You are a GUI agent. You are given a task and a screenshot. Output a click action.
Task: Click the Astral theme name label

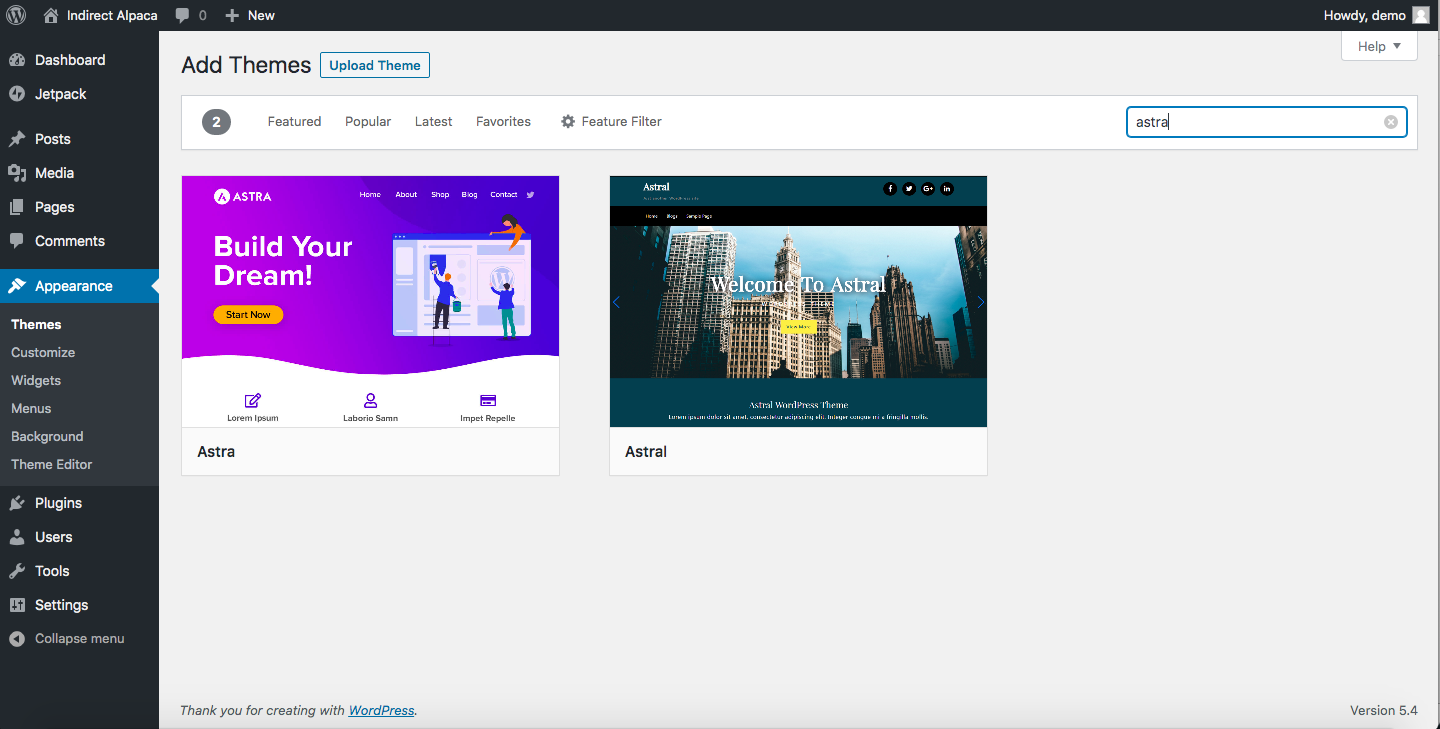tap(646, 451)
